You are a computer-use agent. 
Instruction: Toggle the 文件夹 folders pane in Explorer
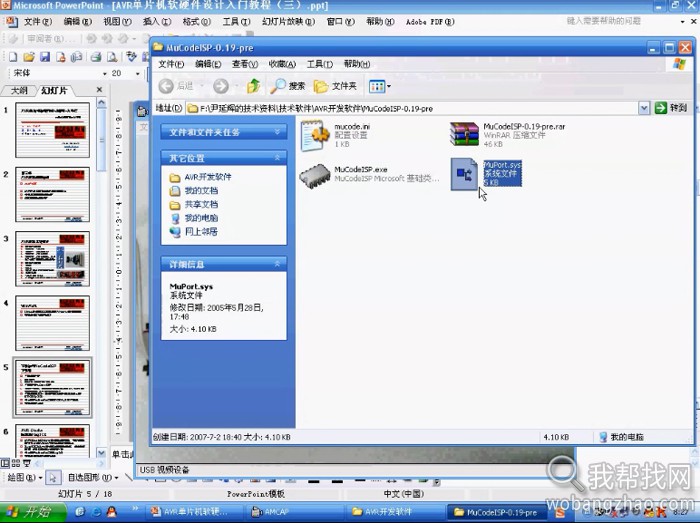[335, 86]
